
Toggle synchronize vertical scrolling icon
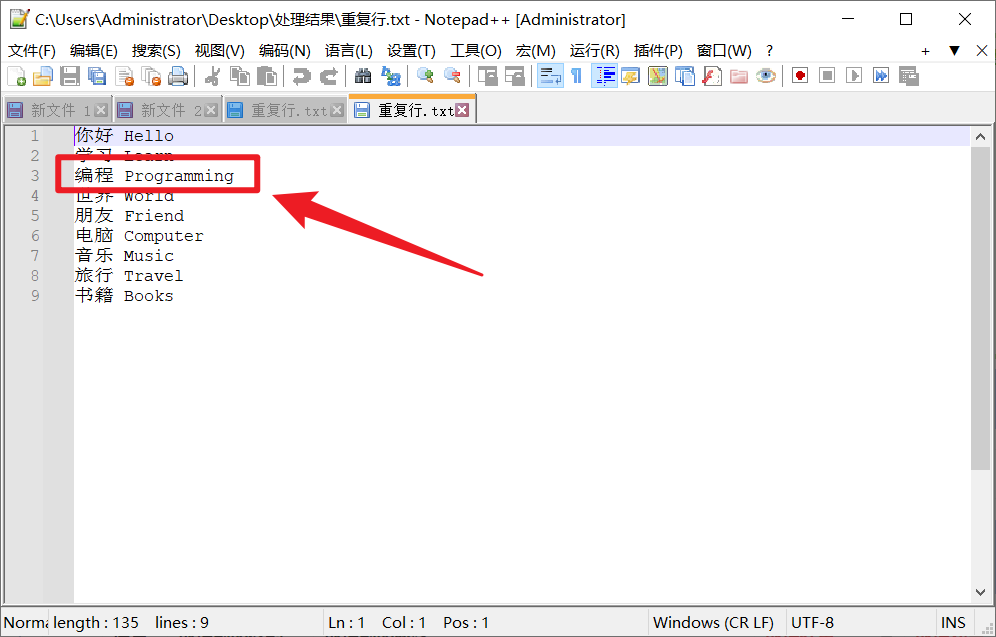click(x=487, y=76)
